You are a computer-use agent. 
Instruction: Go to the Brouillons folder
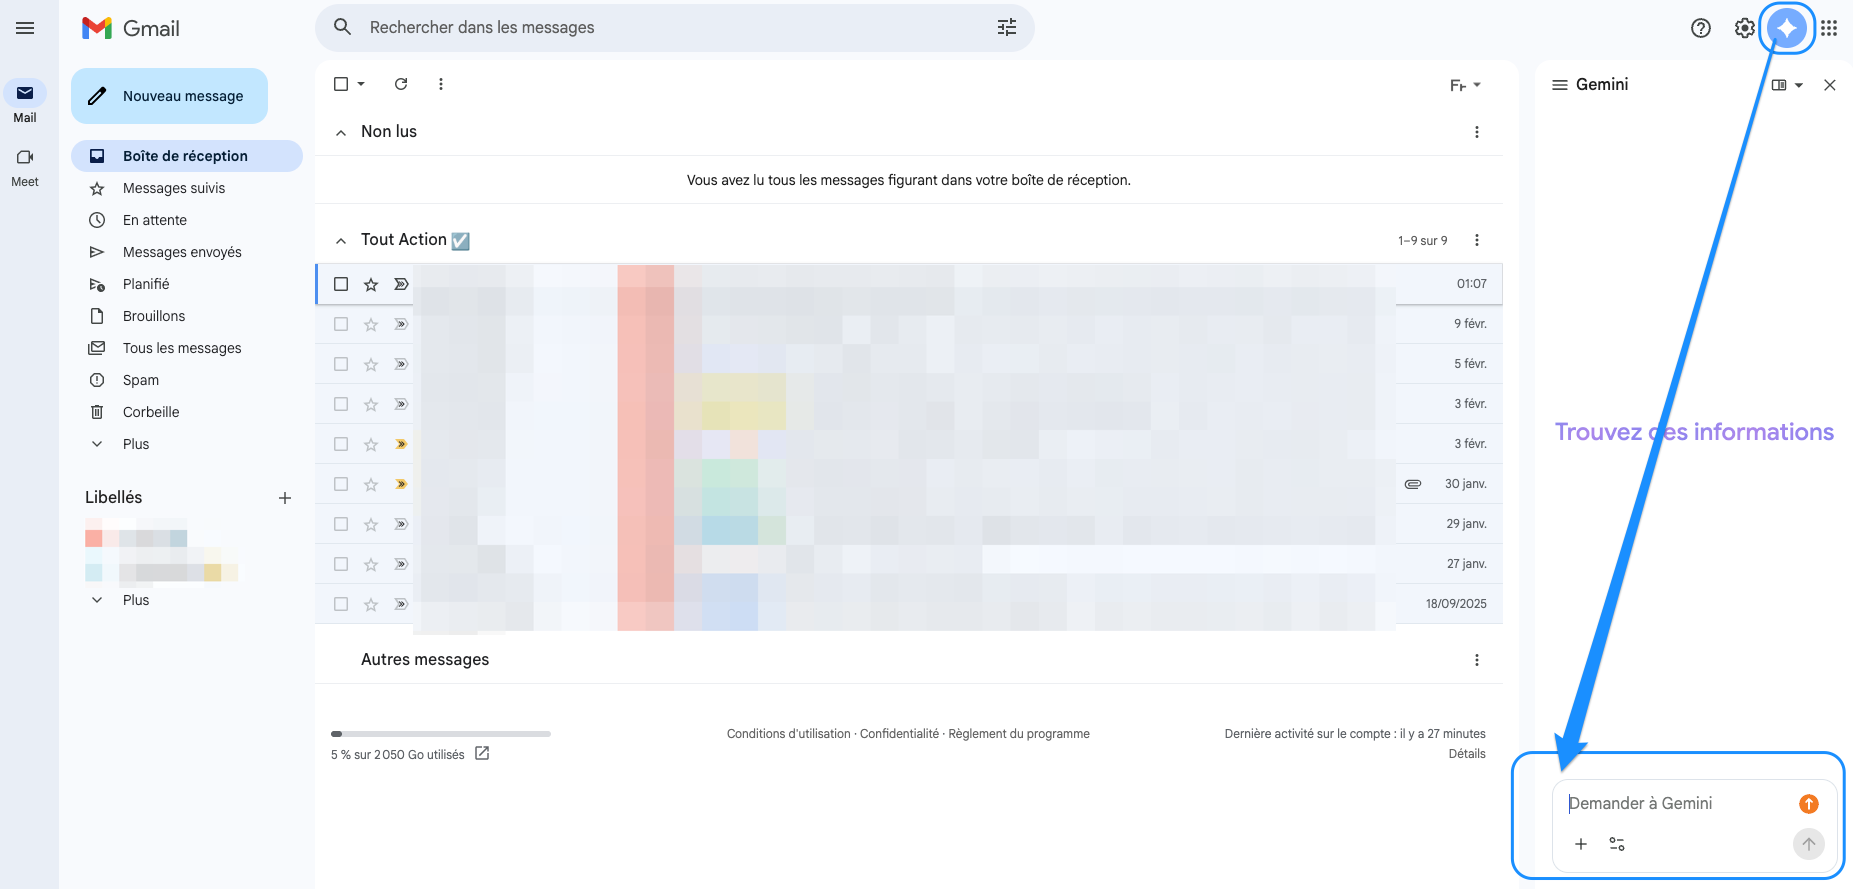pyautogui.click(x=154, y=316)
